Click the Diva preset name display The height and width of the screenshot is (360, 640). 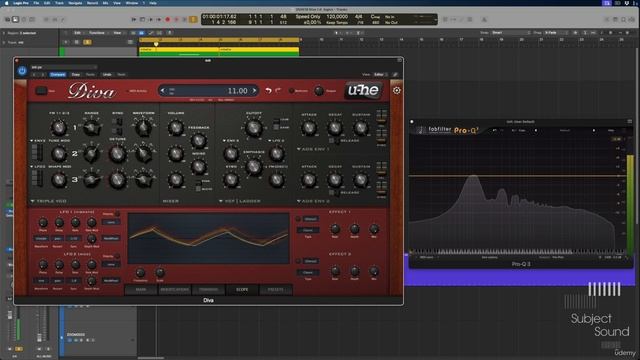[209, 91]
